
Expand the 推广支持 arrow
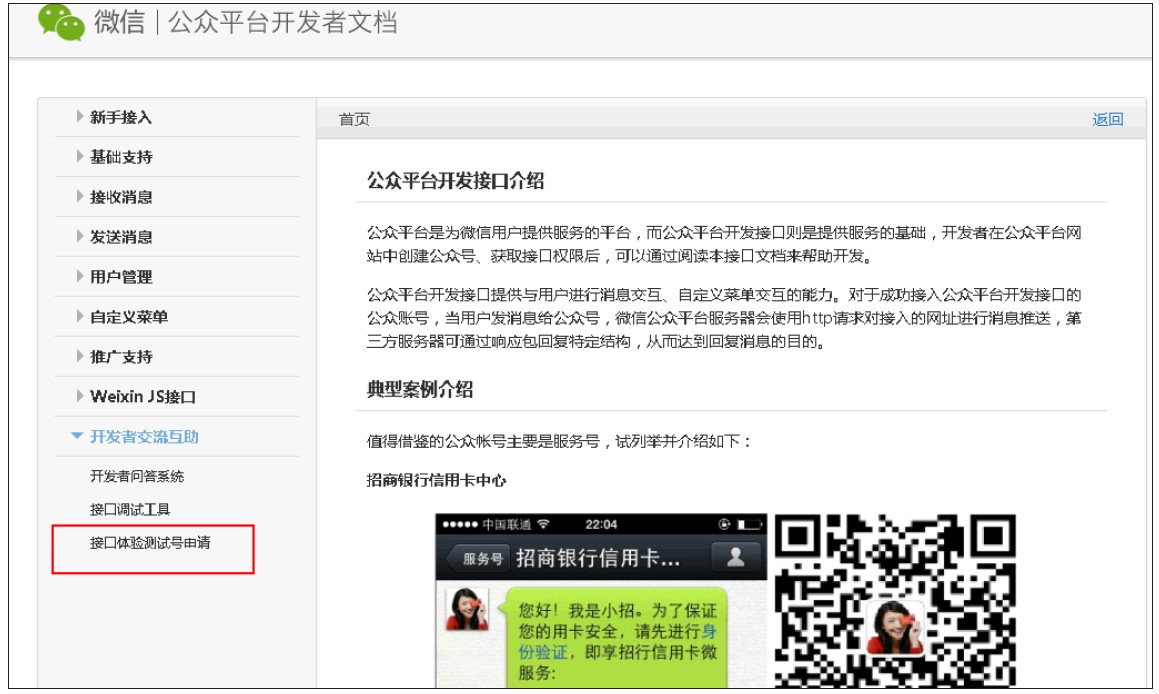click(x=80, y=355)
